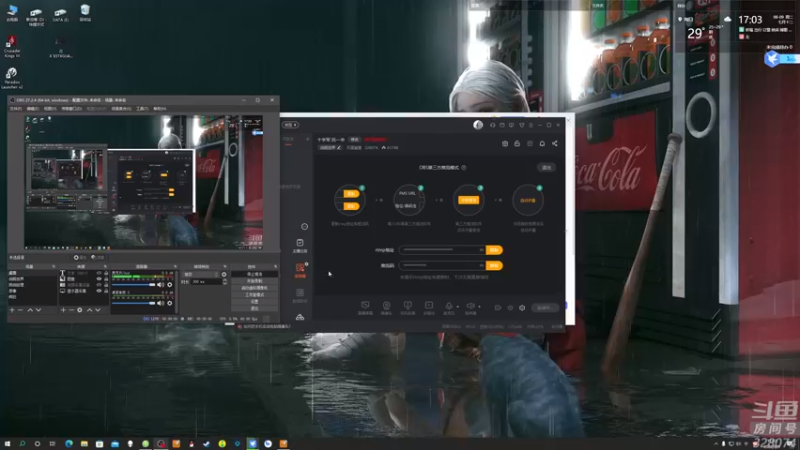Viewport: 800px width, 450px height.
Task: Move selected OBS source up
Action: coord(89,310)
